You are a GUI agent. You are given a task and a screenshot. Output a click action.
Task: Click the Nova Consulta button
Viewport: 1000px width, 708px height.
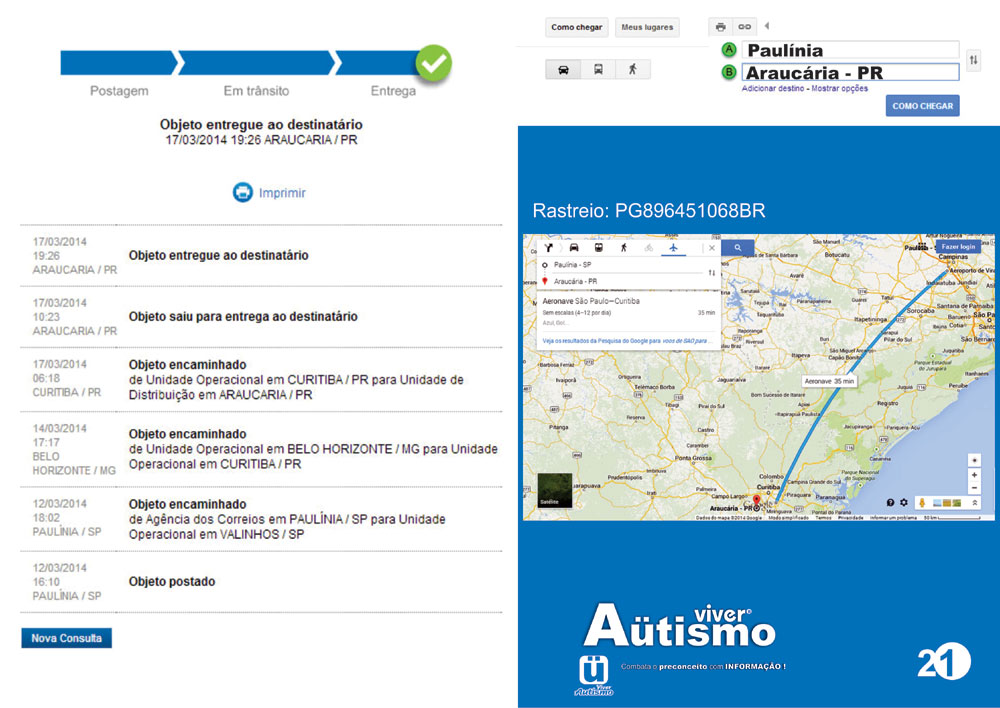tap(66, 638)
